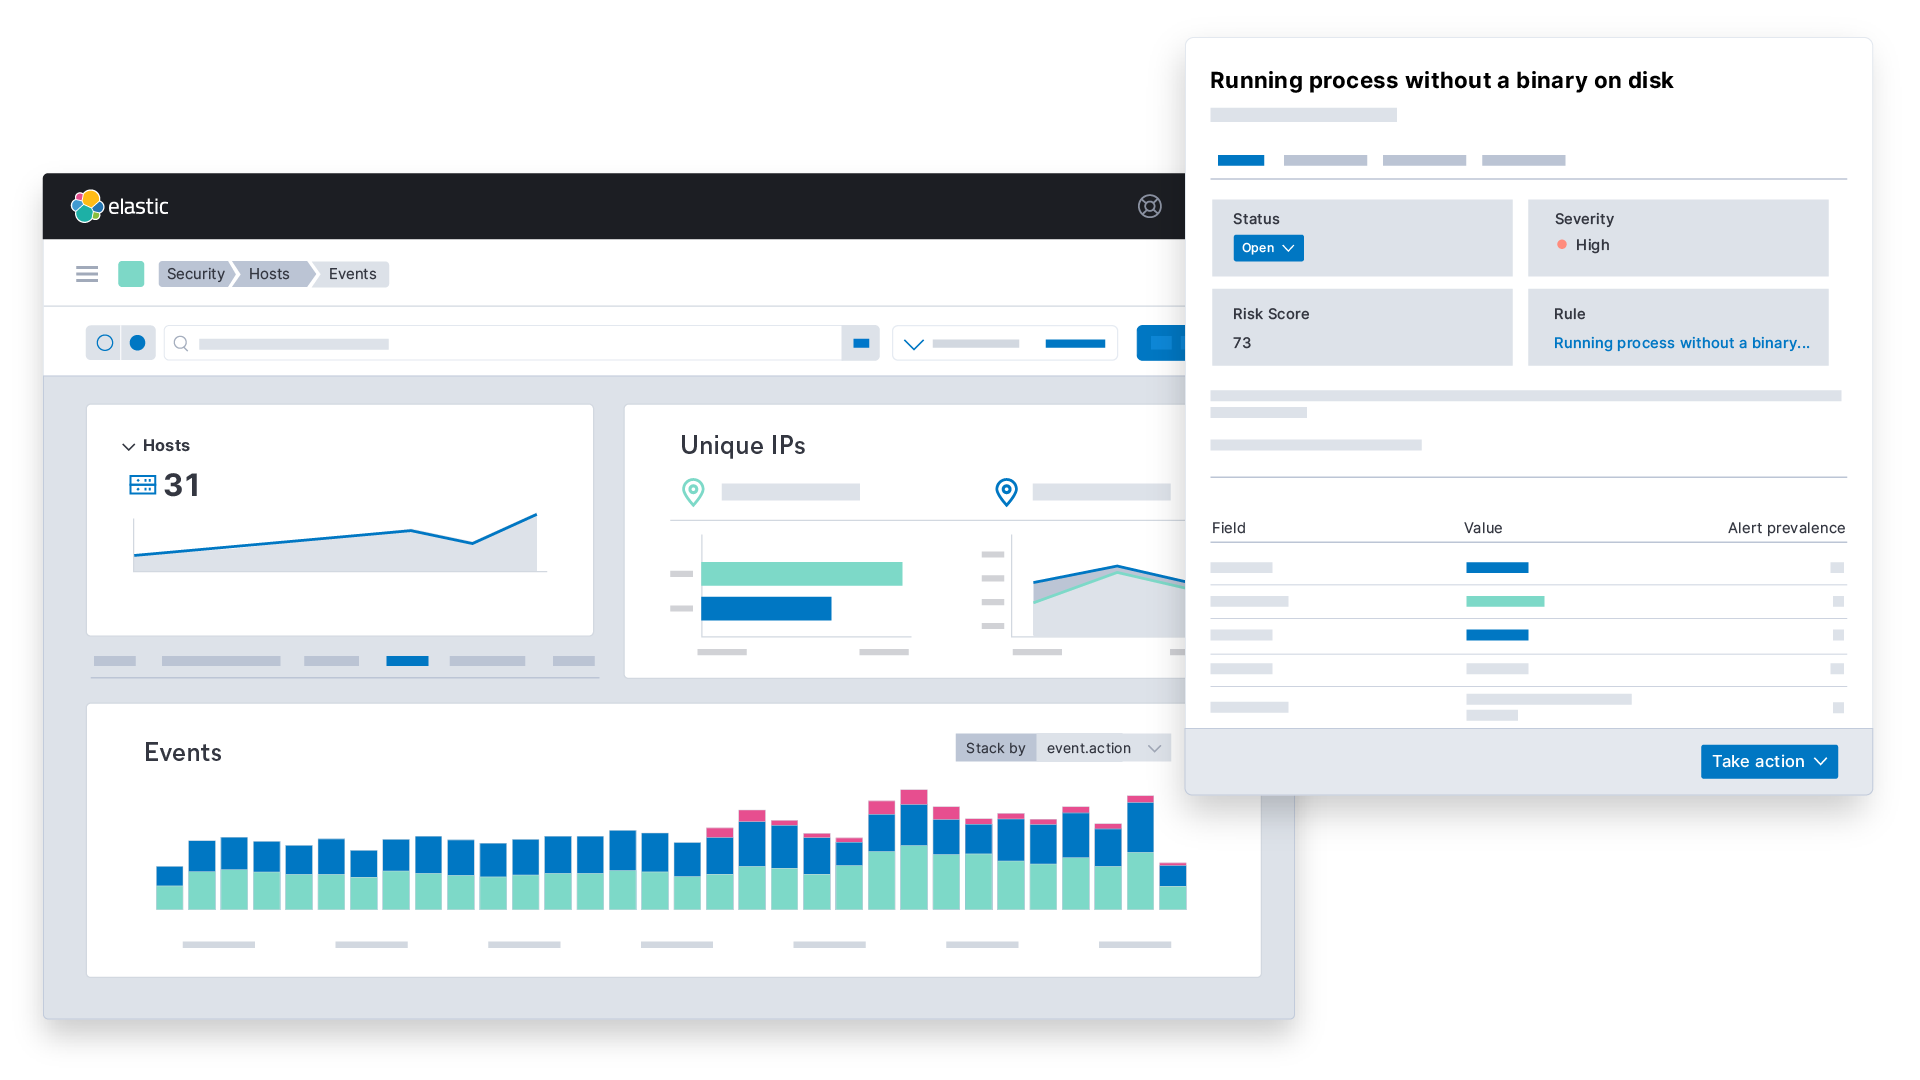Expand the Stack by event.action dropdown
Viewport: 1920px width, 1080px height.
coord(1155,748)
